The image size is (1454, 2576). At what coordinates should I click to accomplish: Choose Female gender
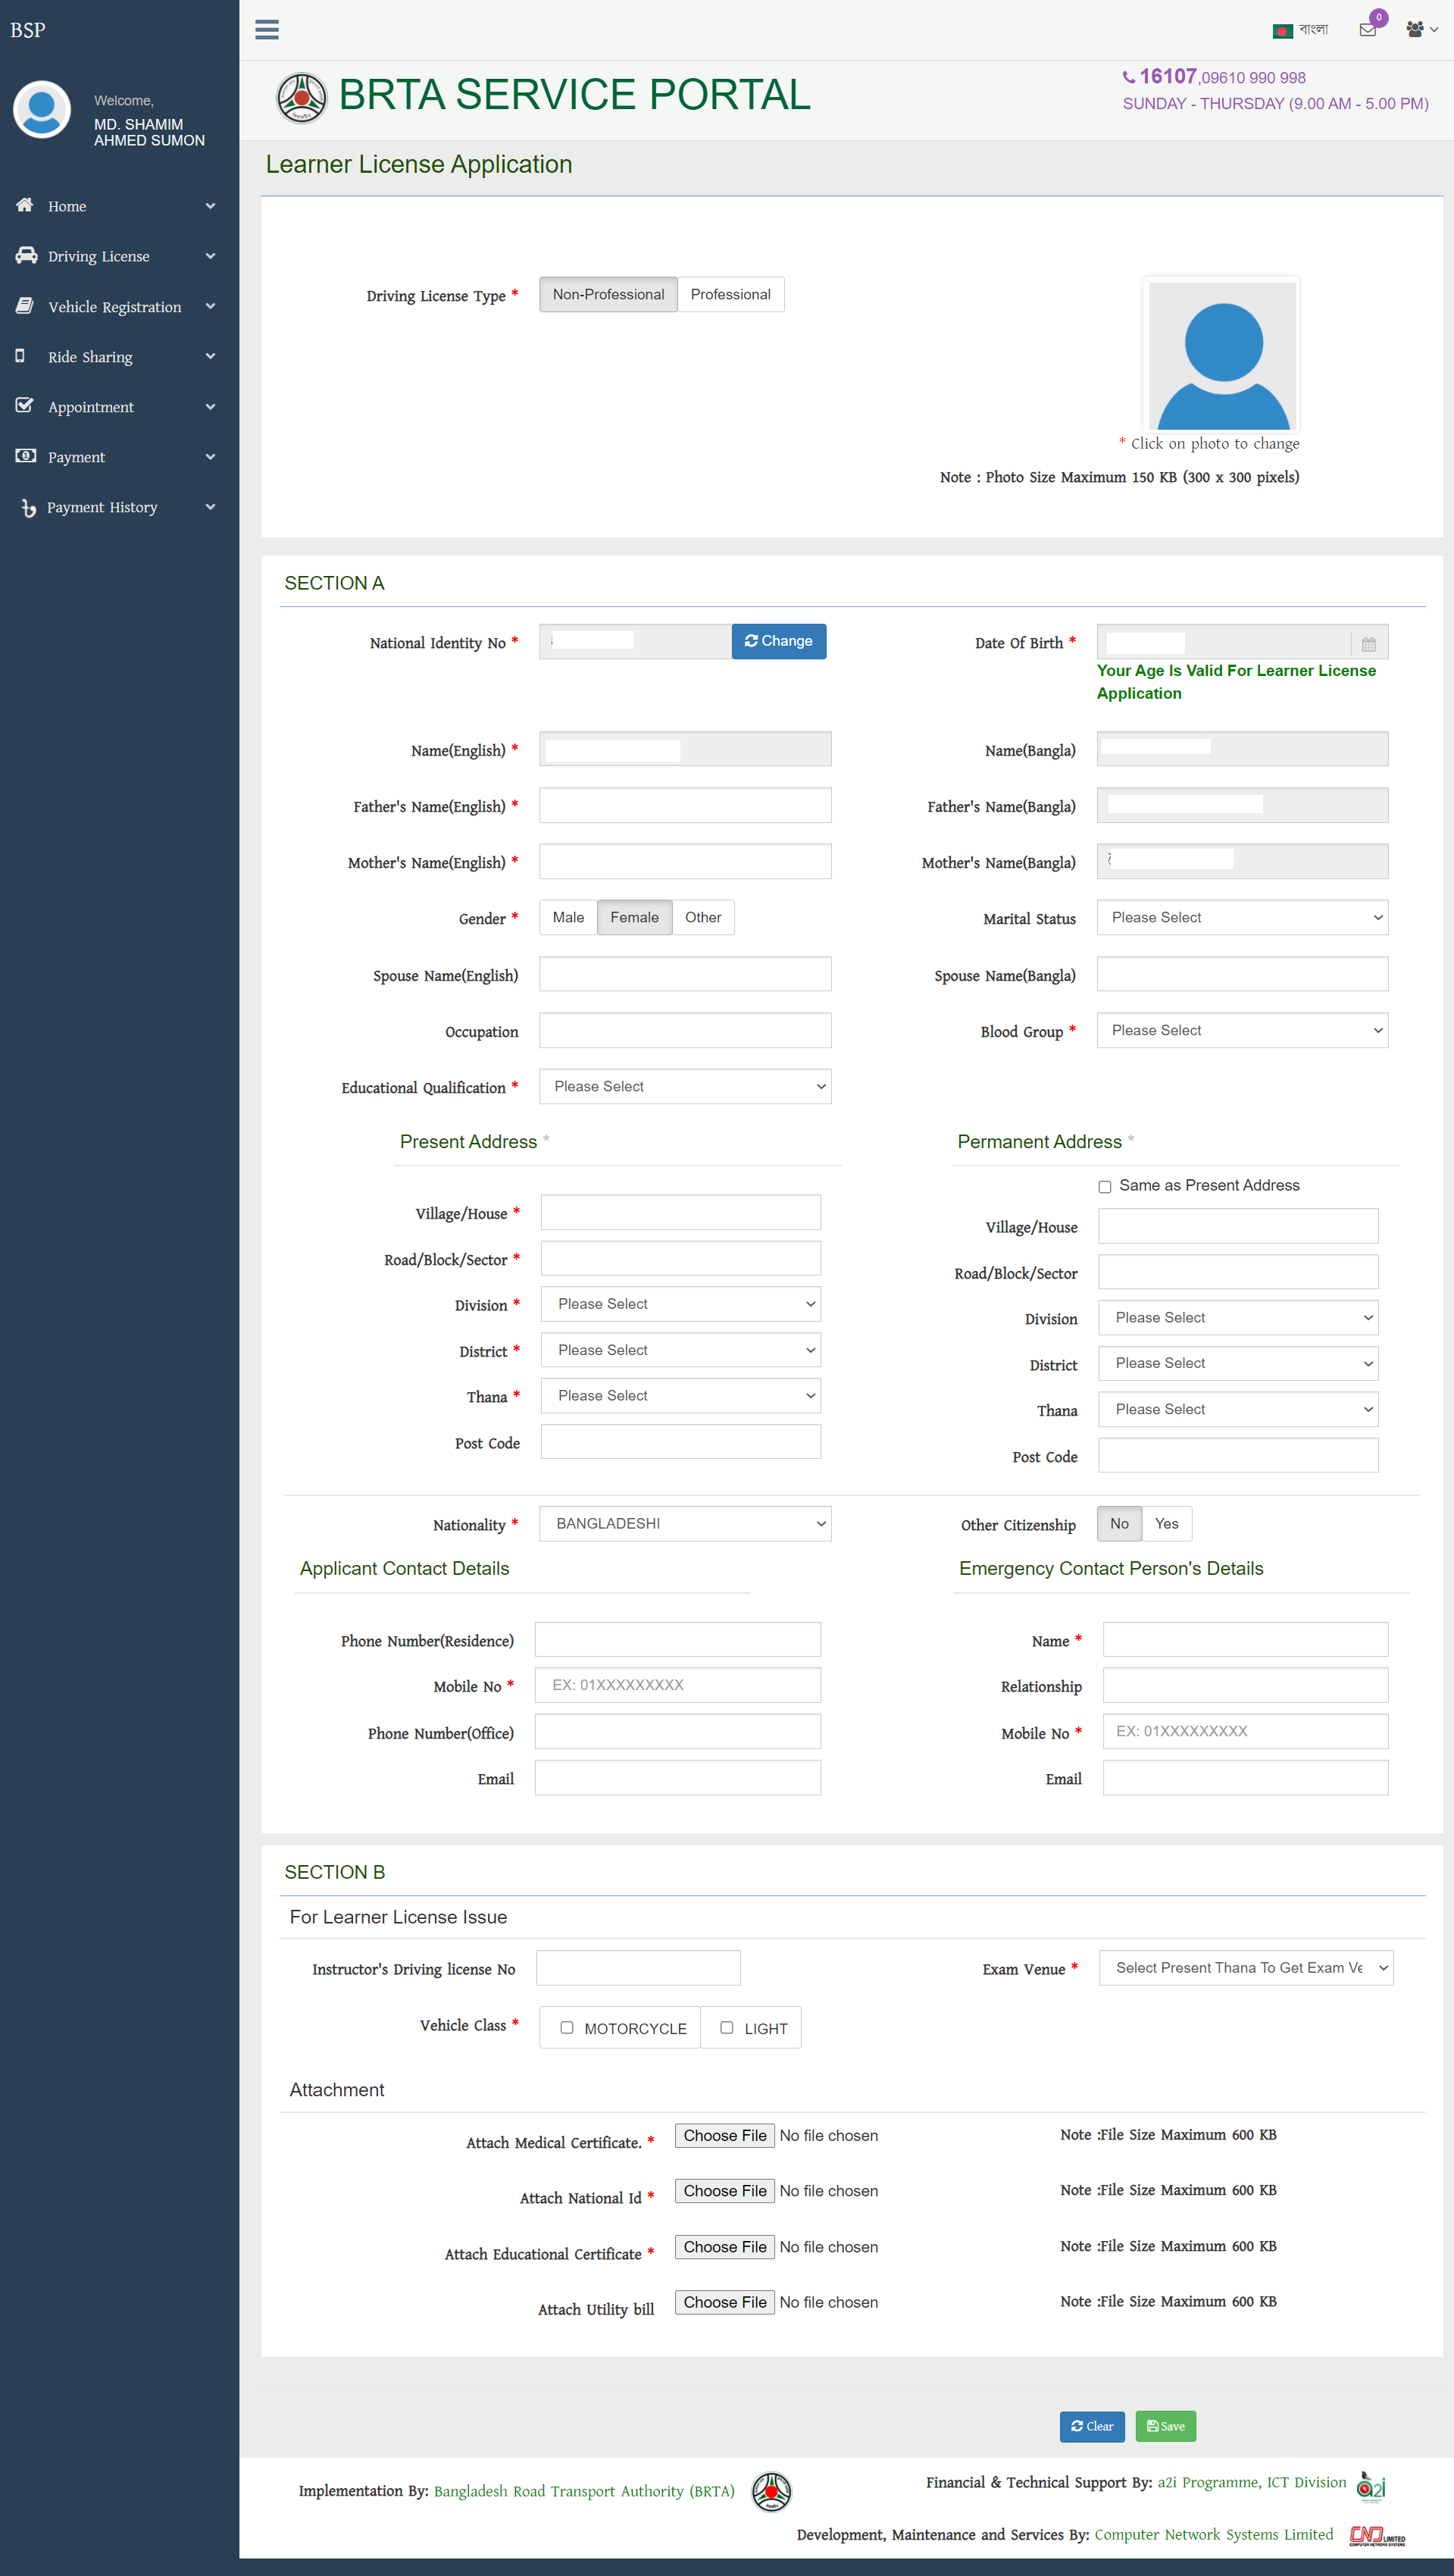coord(634,917)
